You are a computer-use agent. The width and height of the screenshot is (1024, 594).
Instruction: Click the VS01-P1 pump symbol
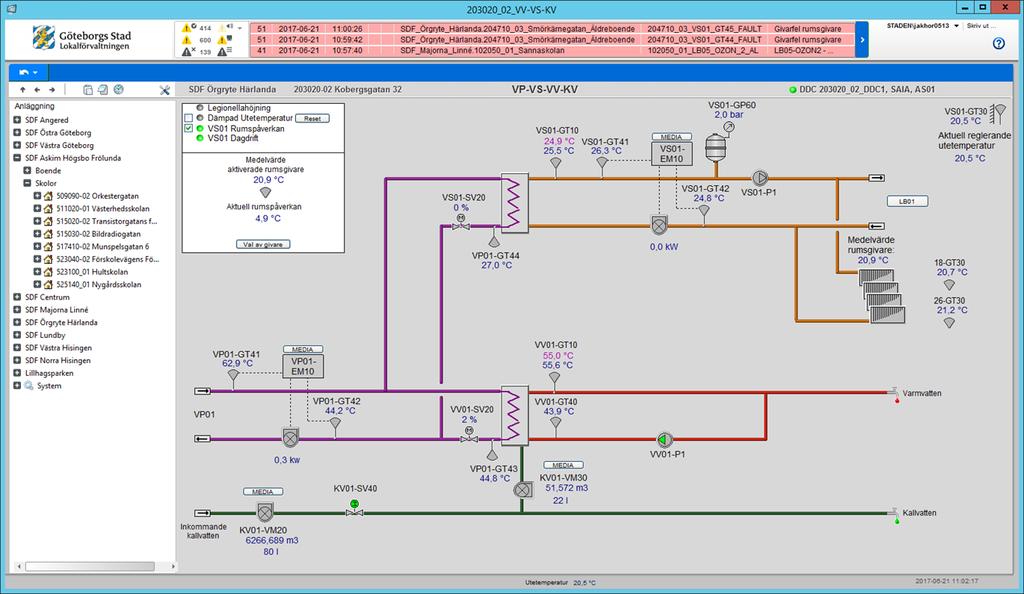pos(760,178)
